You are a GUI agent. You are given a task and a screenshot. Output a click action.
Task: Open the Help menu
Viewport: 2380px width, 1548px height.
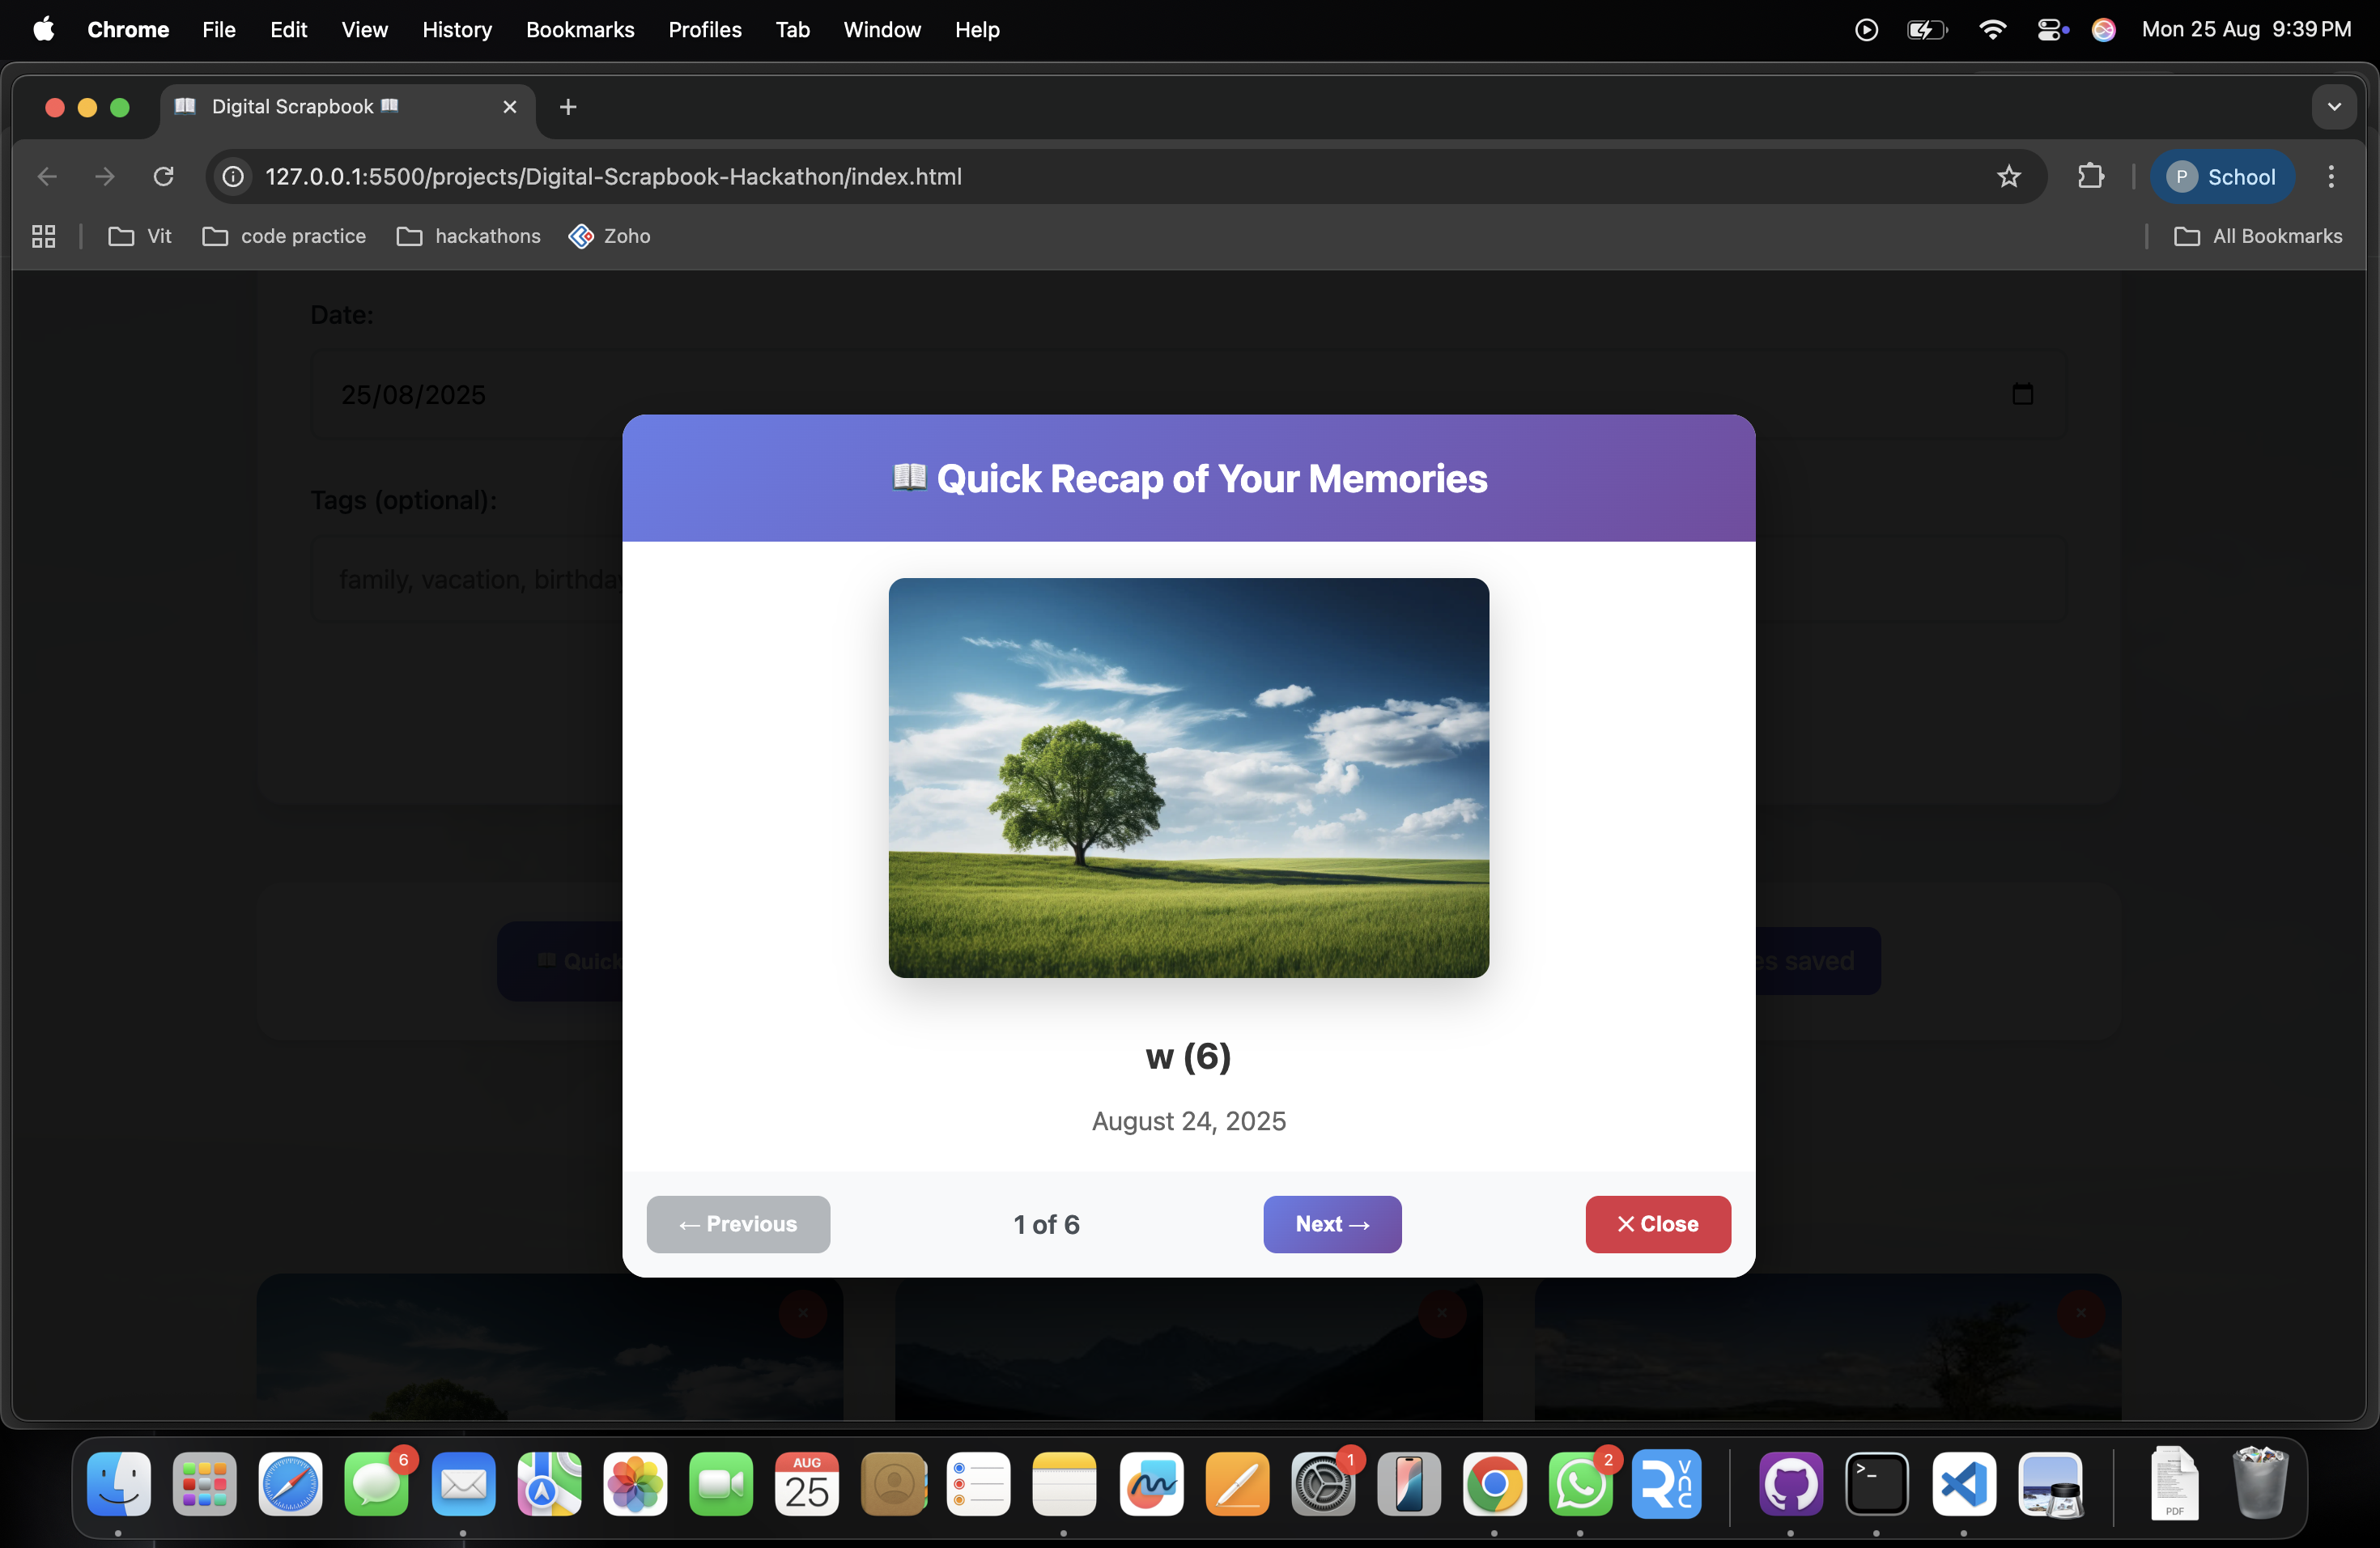[977, 30]
